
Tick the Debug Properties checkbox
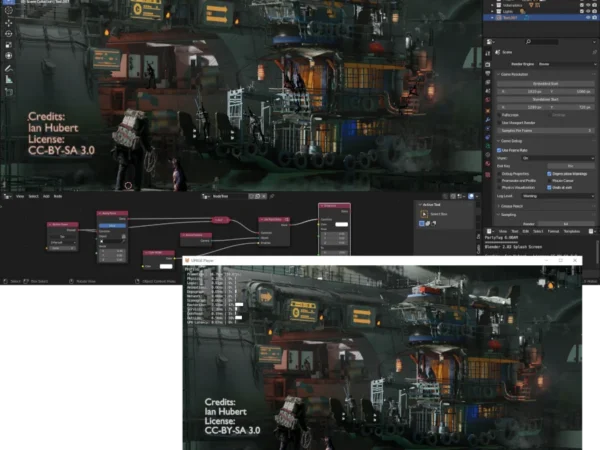(500, 172)
